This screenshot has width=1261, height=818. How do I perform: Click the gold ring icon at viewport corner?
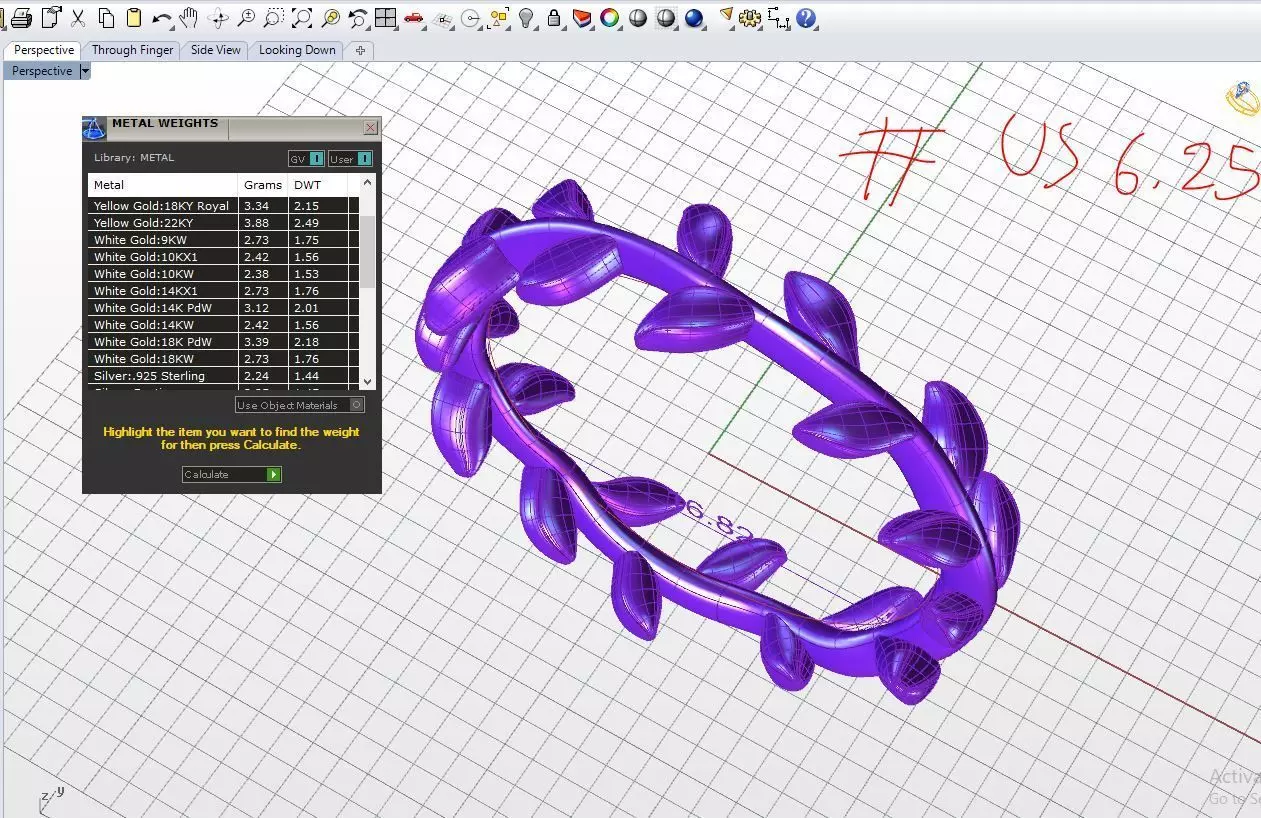click(1243, 98)
